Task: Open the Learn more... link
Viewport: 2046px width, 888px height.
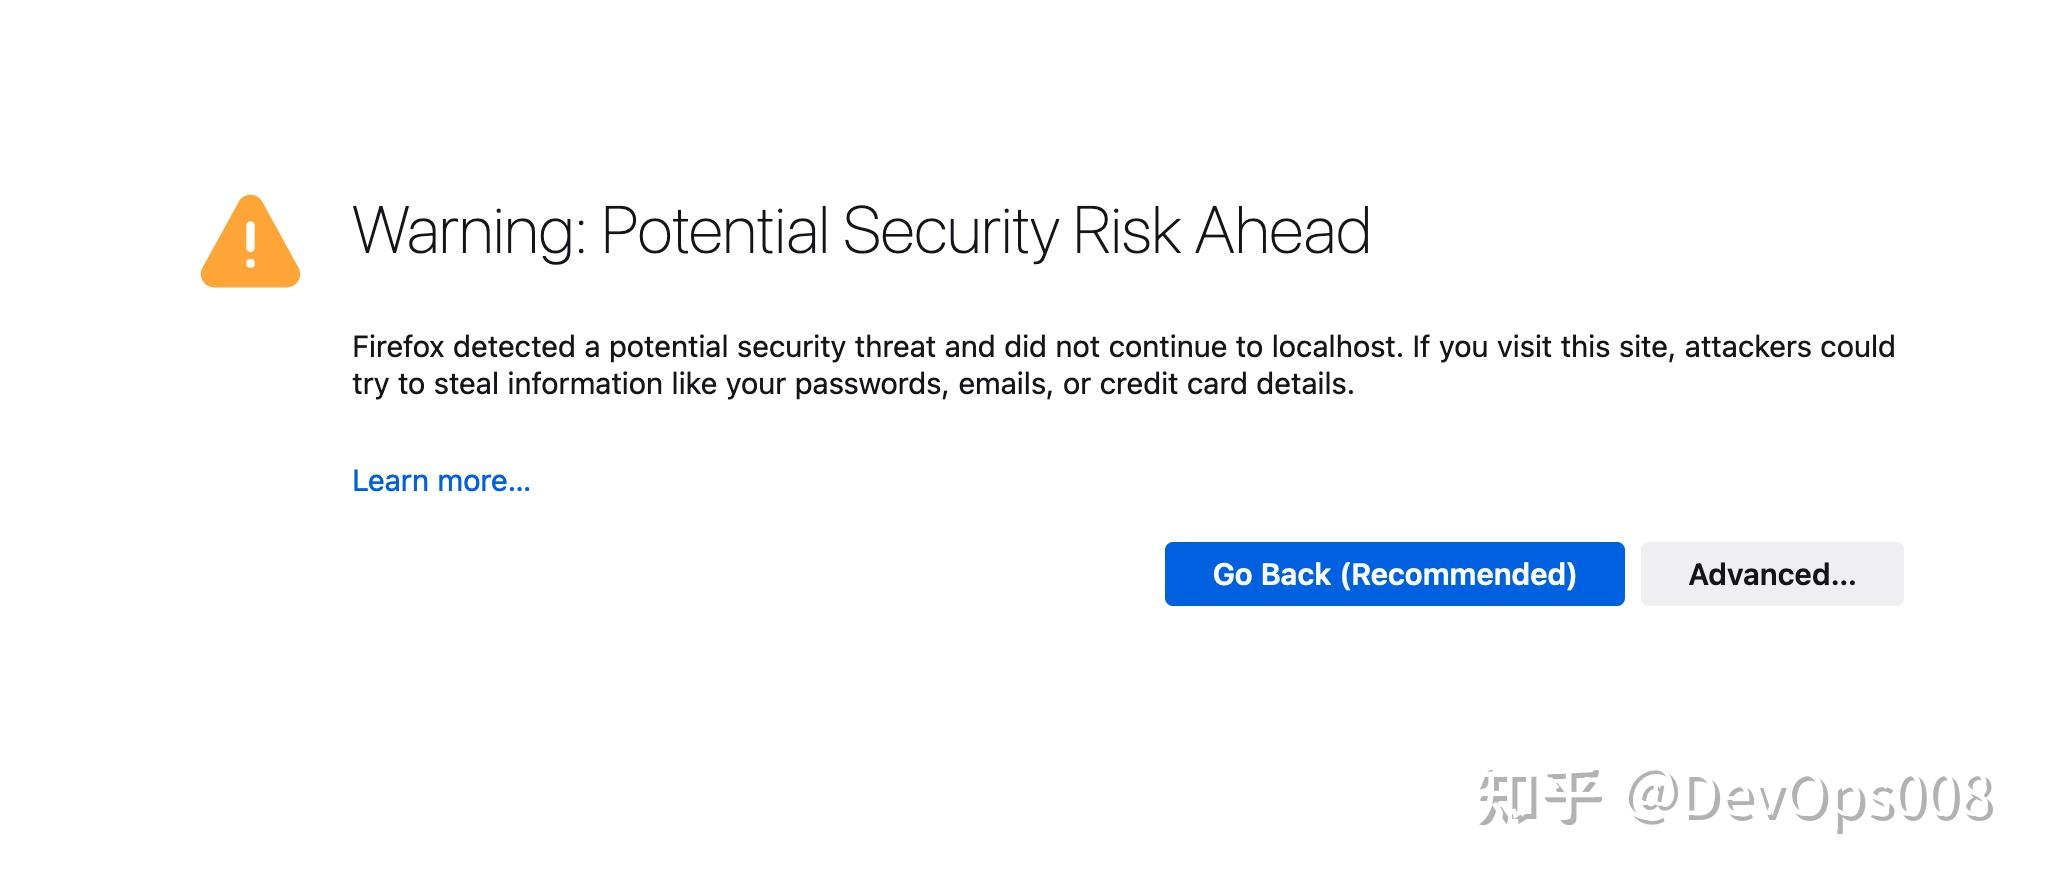Action: point(441,481)
